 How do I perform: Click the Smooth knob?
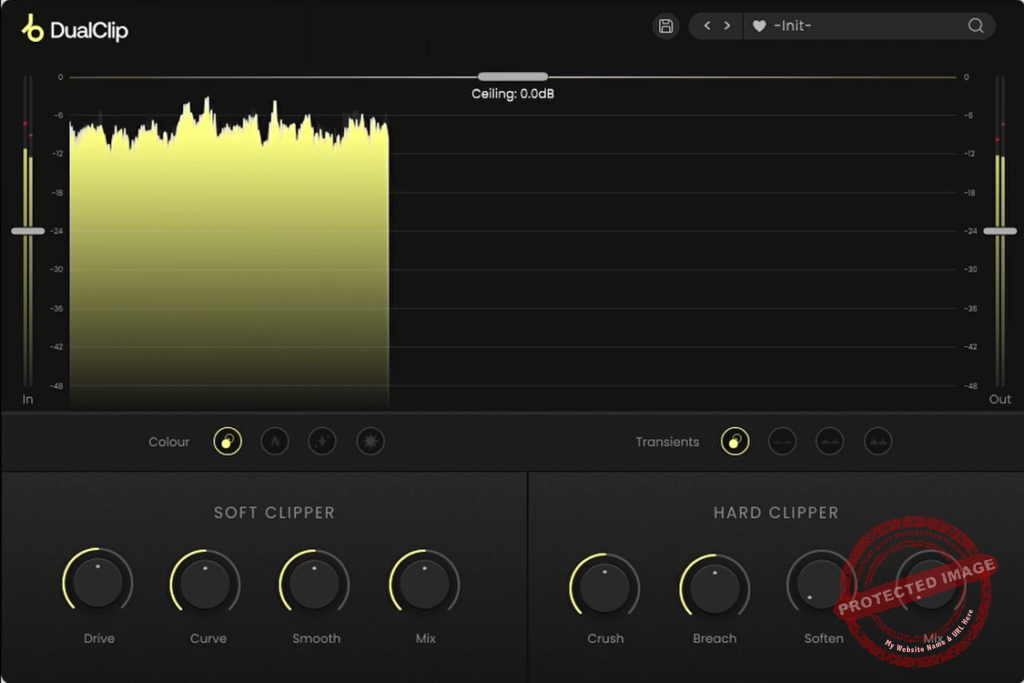[314, 584]
